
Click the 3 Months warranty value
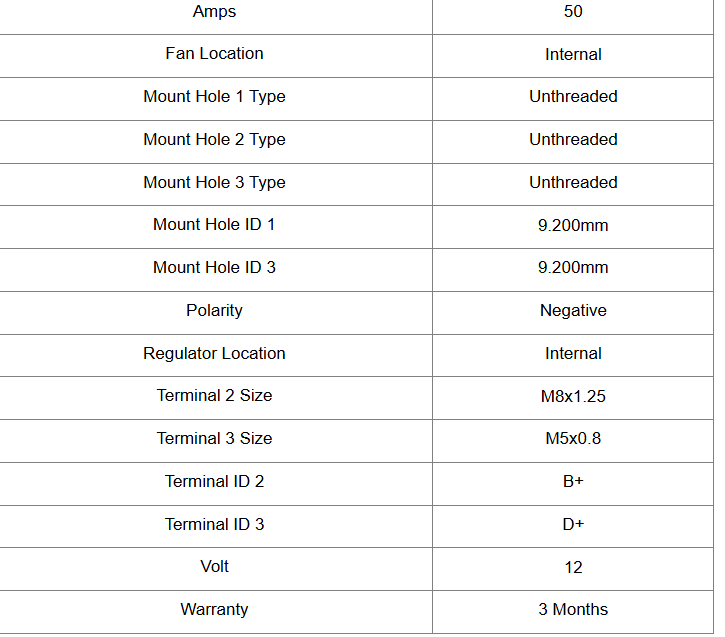tap(573, 610)
